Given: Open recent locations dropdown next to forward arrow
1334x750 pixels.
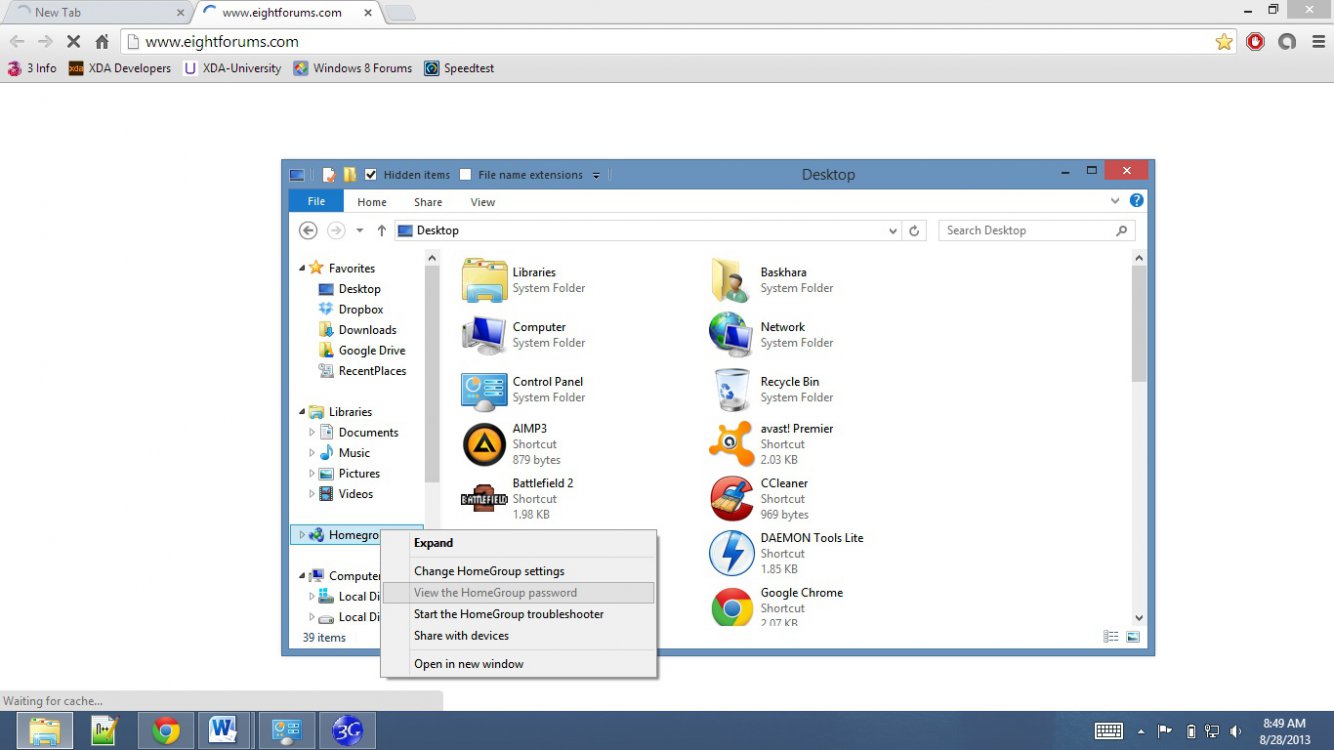Looking at the screenshot, I should (360, 231).
